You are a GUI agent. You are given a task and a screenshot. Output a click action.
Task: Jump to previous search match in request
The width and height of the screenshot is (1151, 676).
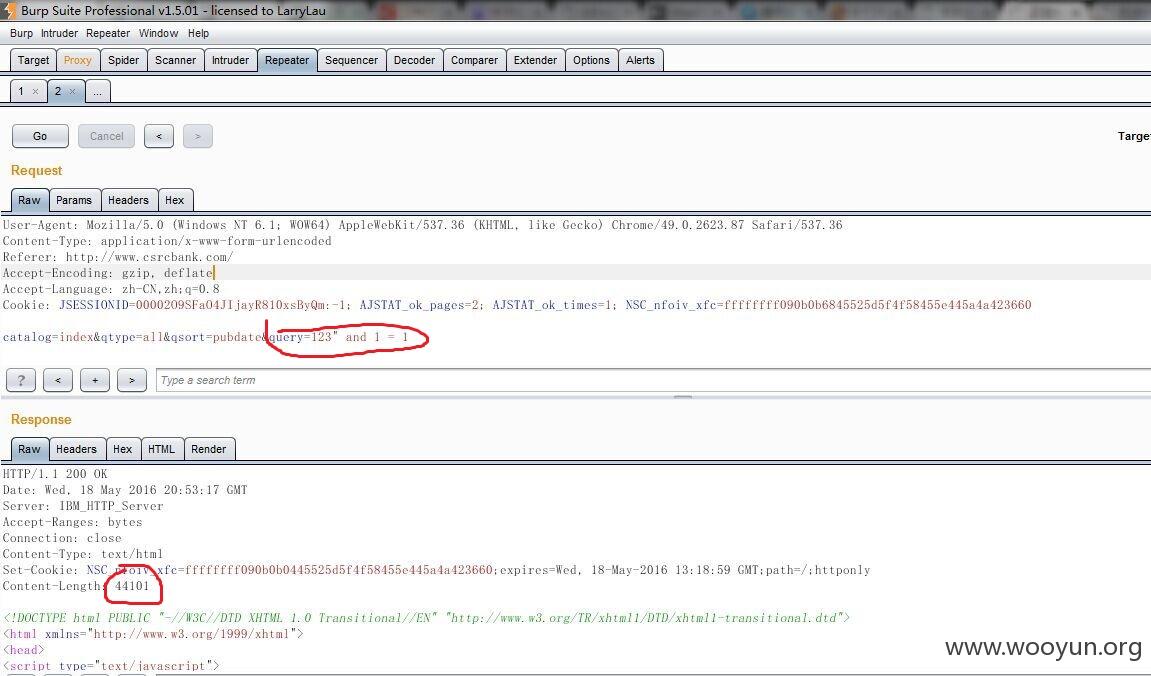(58, 380)
